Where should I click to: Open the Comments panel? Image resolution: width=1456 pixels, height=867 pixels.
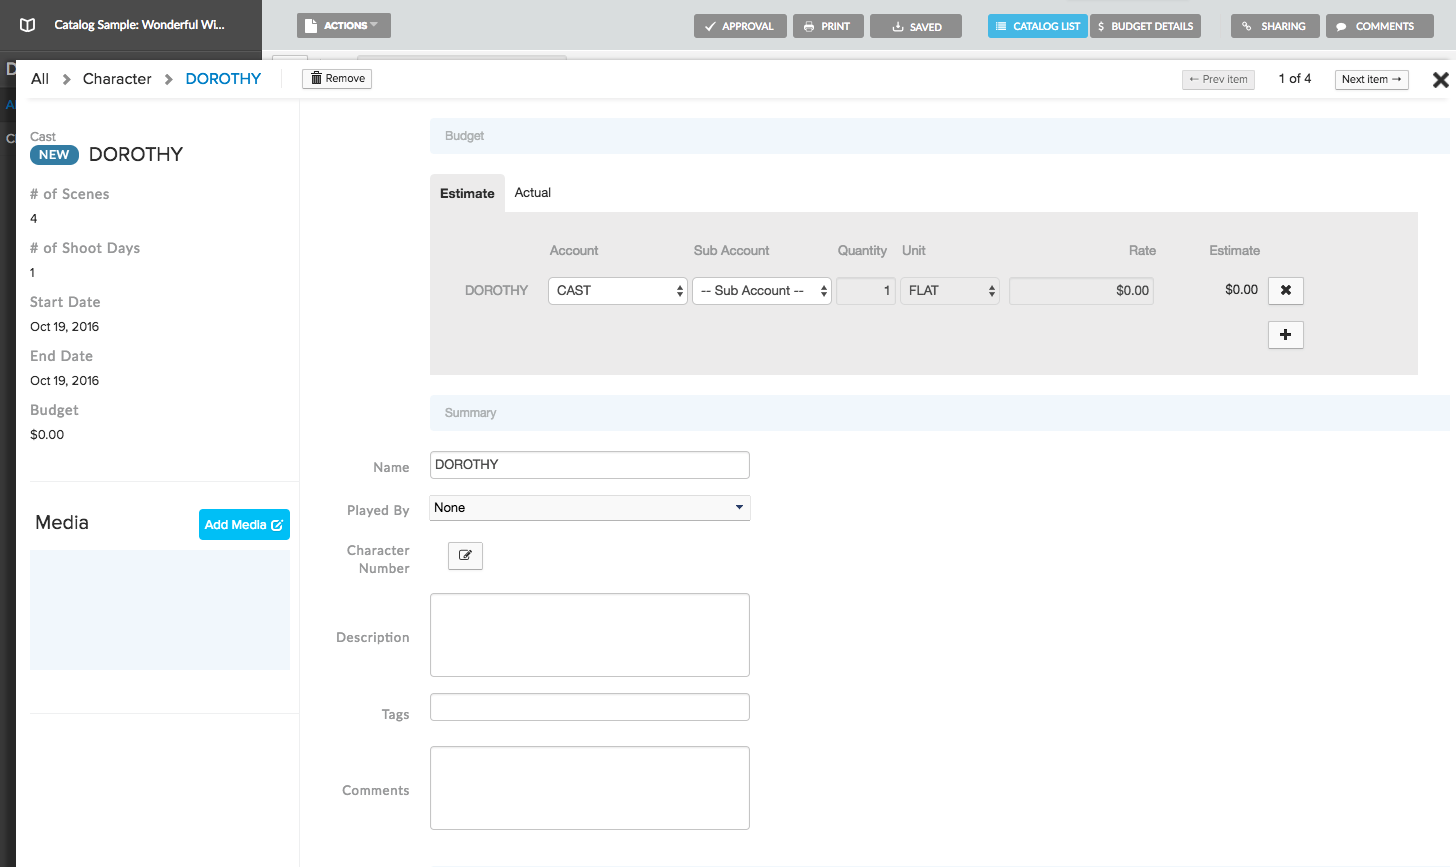tap(1380, 26)
